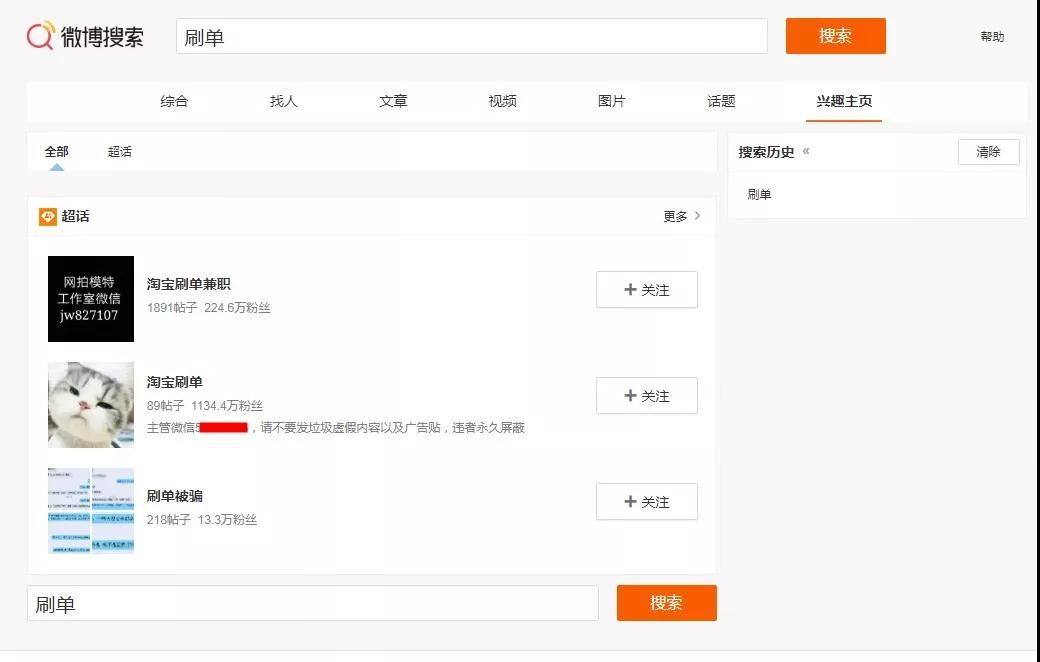Clear search history with 清除 button
Screen dimensions: 1040x662
tap(988, 152)
